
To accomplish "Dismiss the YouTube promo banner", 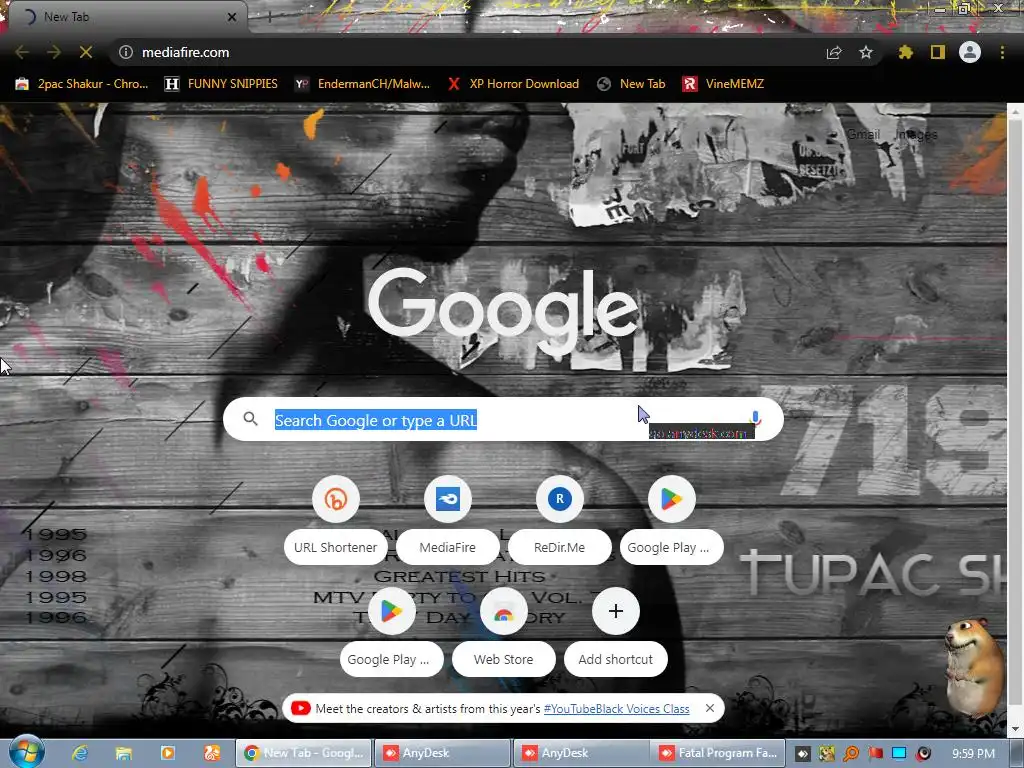I will click(709, 708).
